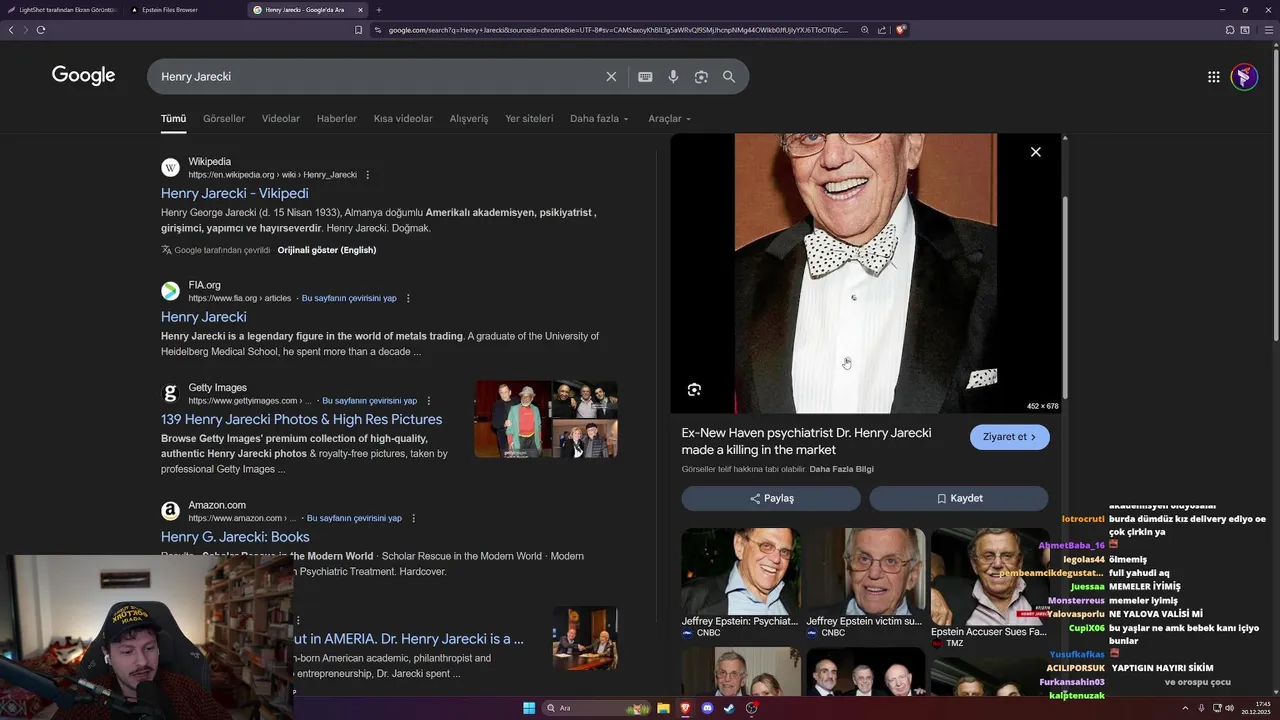Open OBS Studio from the taskbar
The image size is (1280, 720).
click(751, 708)
